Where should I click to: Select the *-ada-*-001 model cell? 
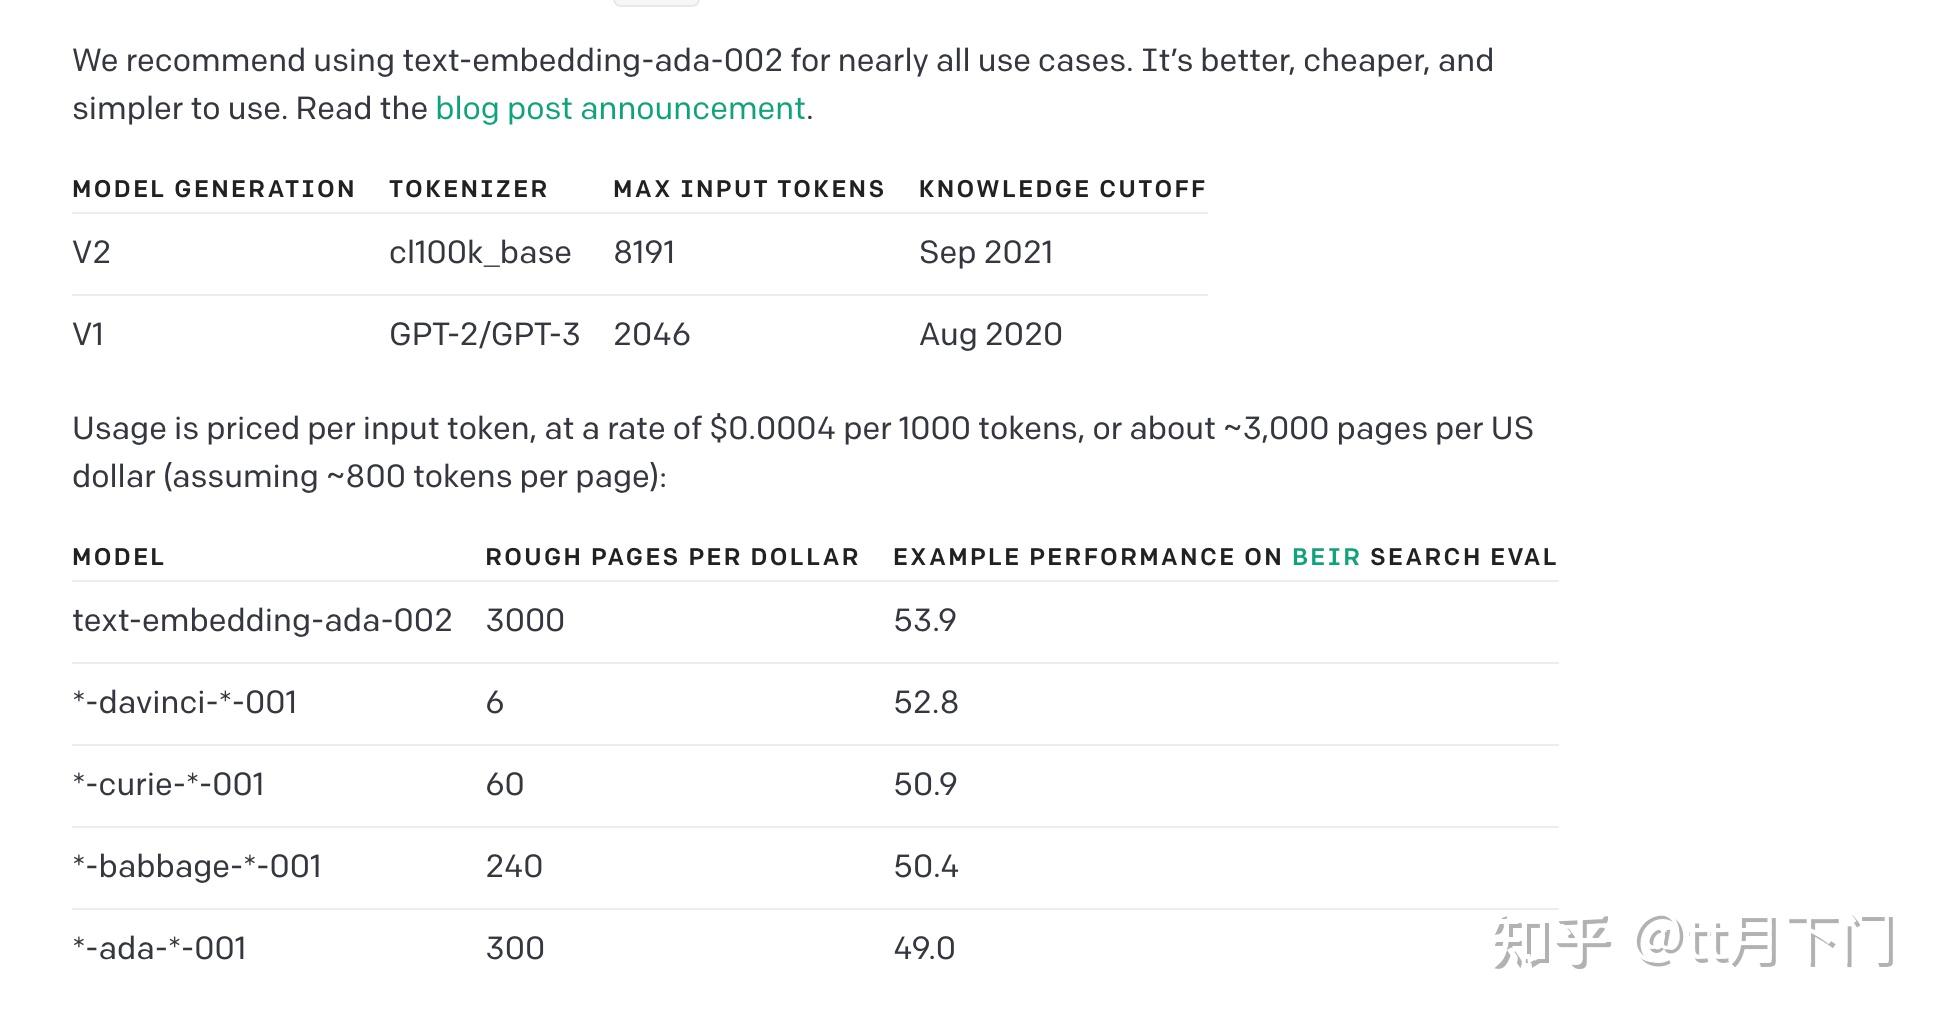(159, 948)
